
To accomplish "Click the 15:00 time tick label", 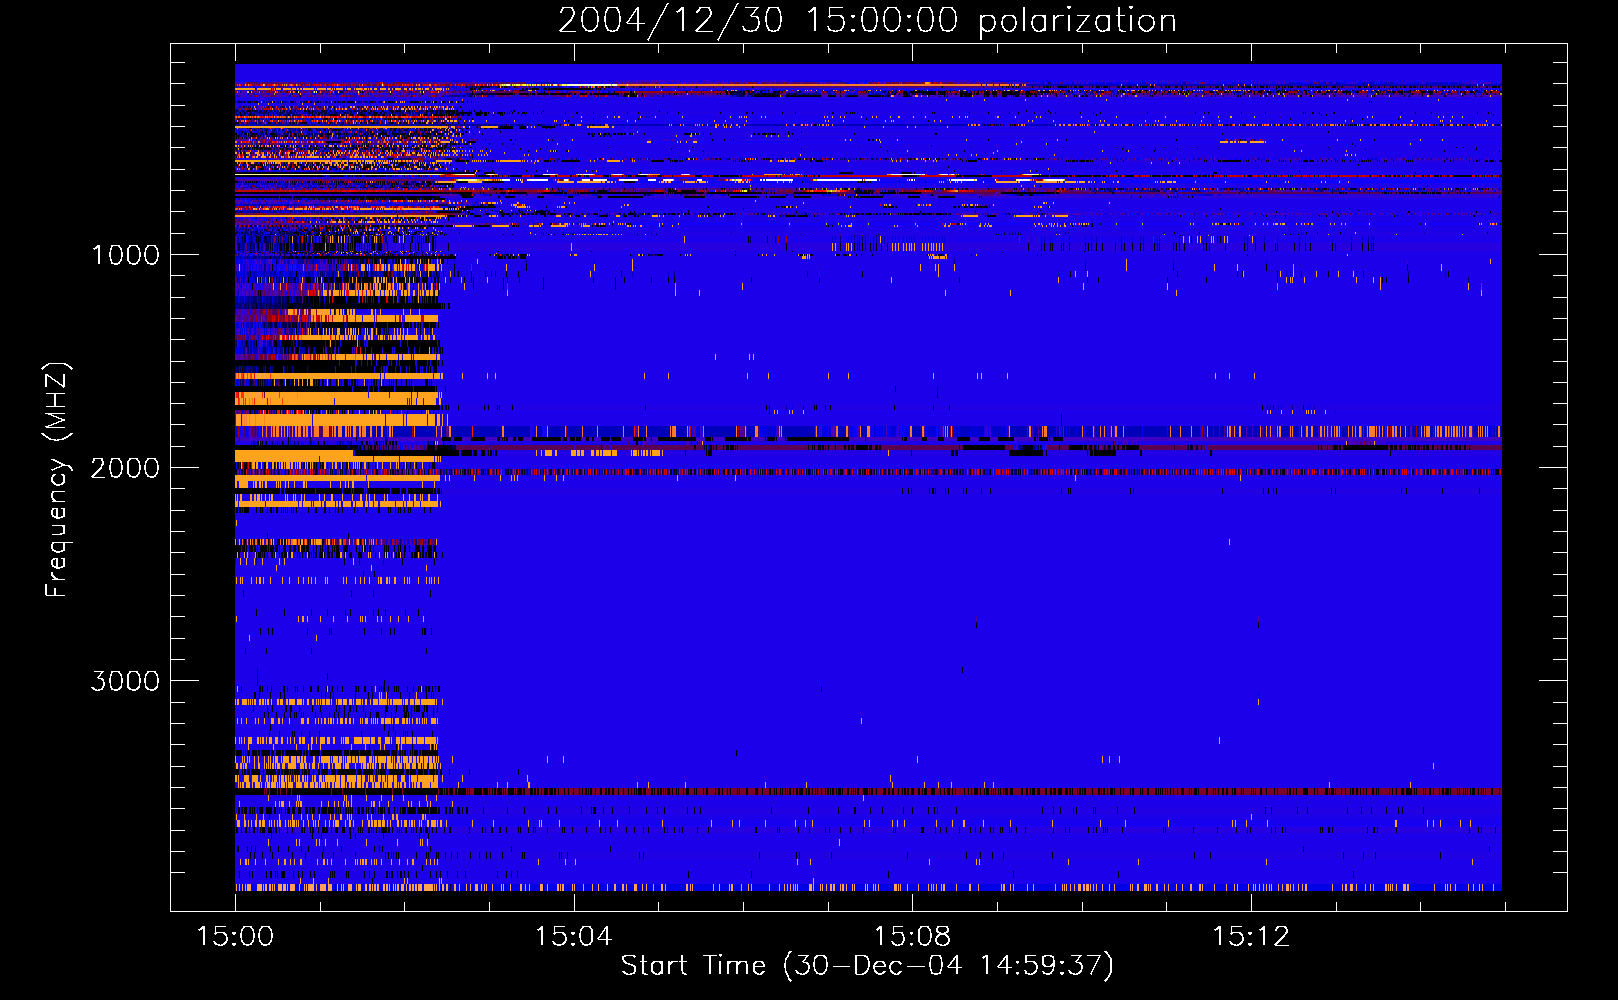I will click(x=235, y=937).
